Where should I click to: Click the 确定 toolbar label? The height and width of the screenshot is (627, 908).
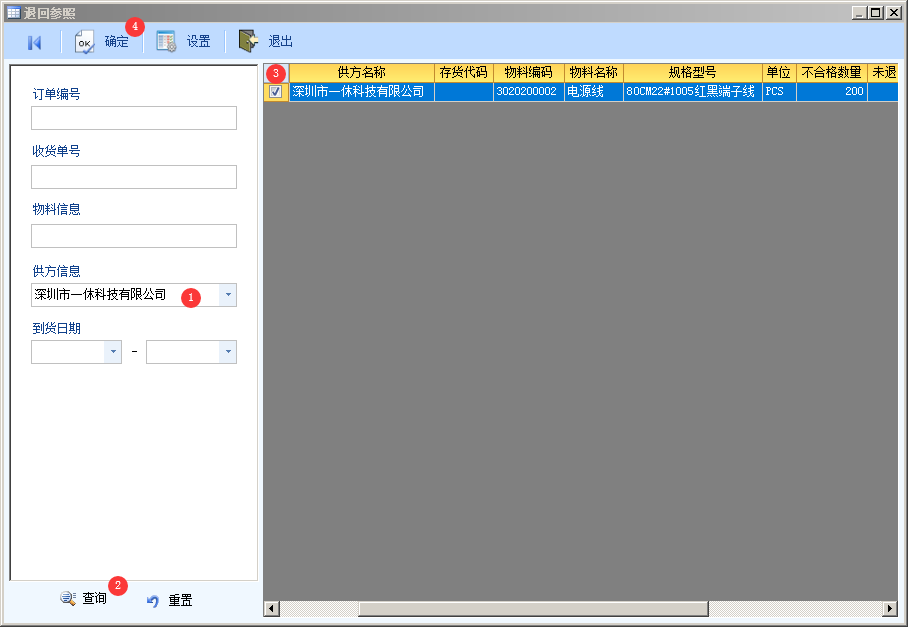coord(116,42)
